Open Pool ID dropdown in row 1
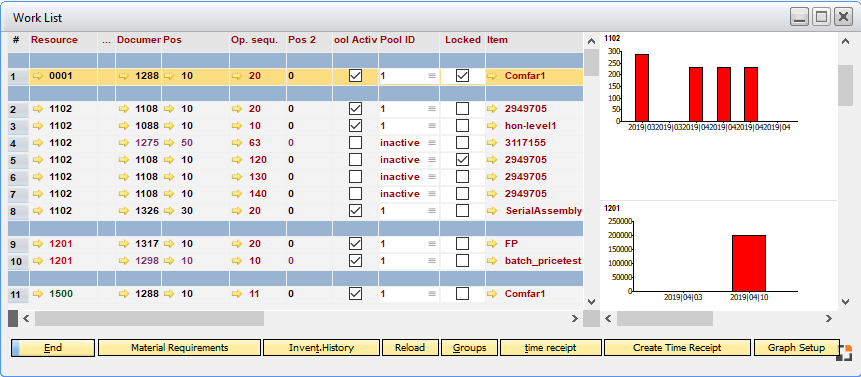The image size is (861, 377). tap(432, 76)
